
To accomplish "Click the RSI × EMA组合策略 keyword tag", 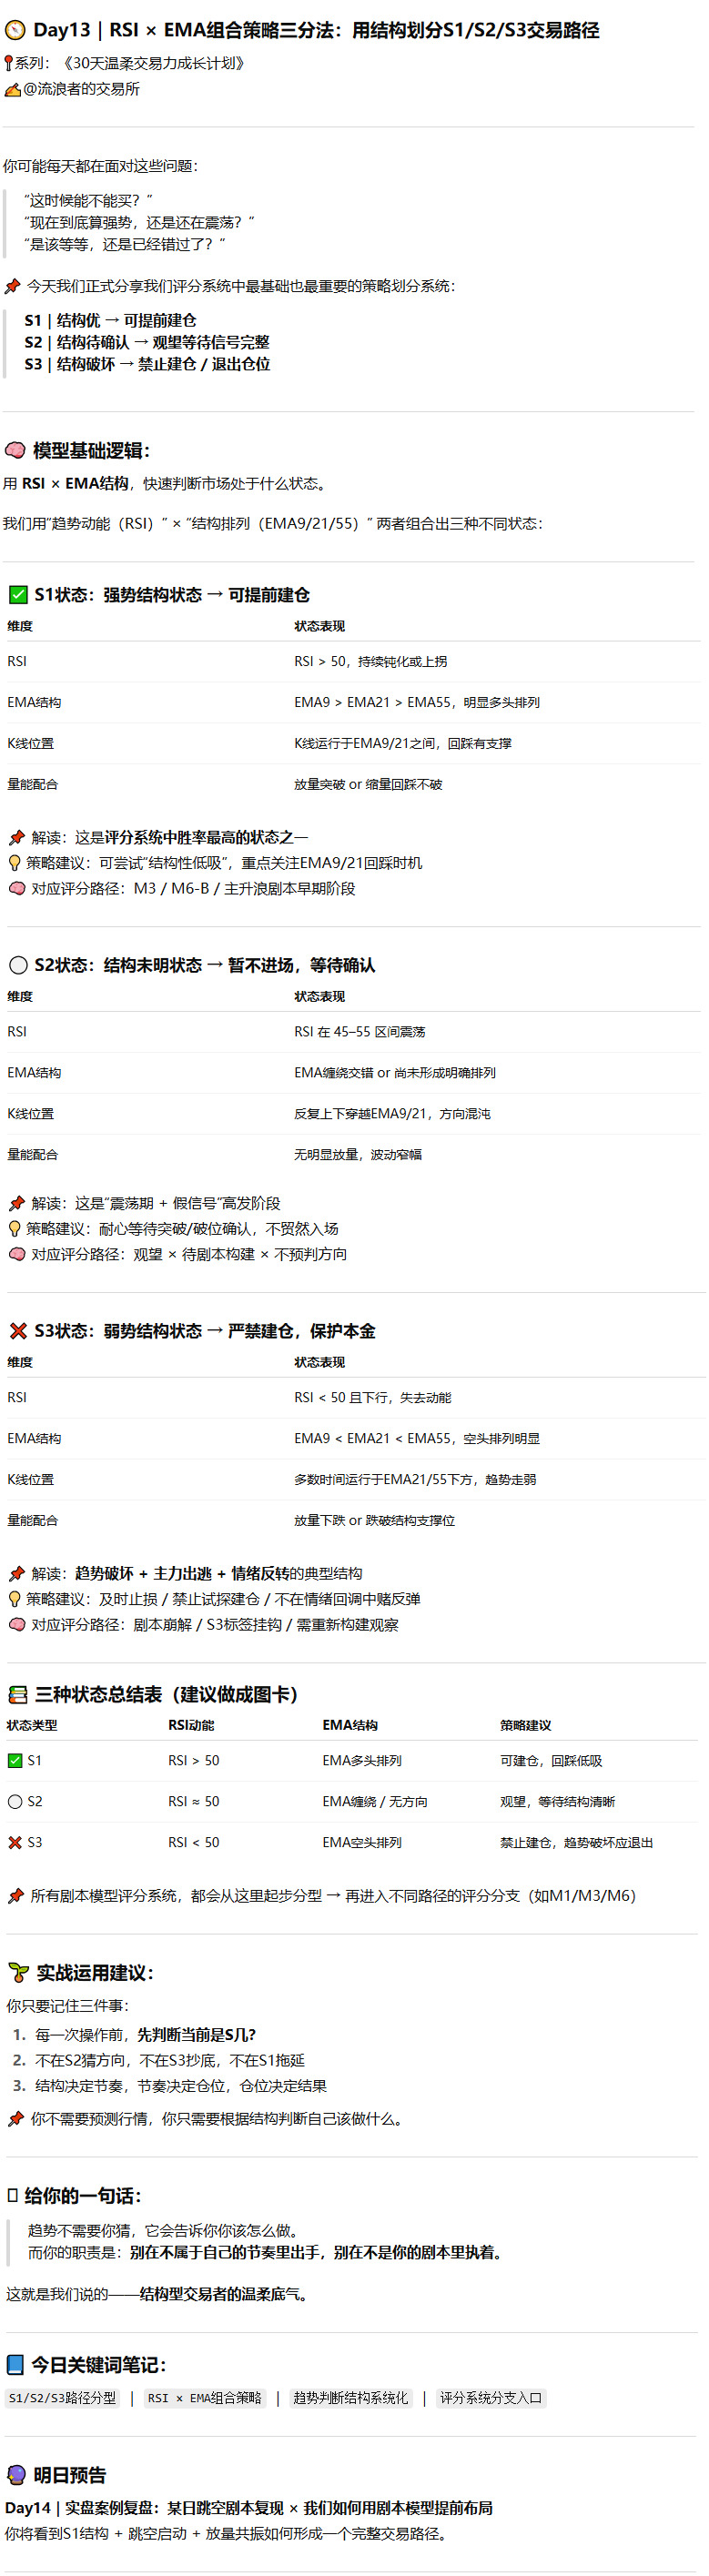I will pyautogui.click(x=205, y=2398).
